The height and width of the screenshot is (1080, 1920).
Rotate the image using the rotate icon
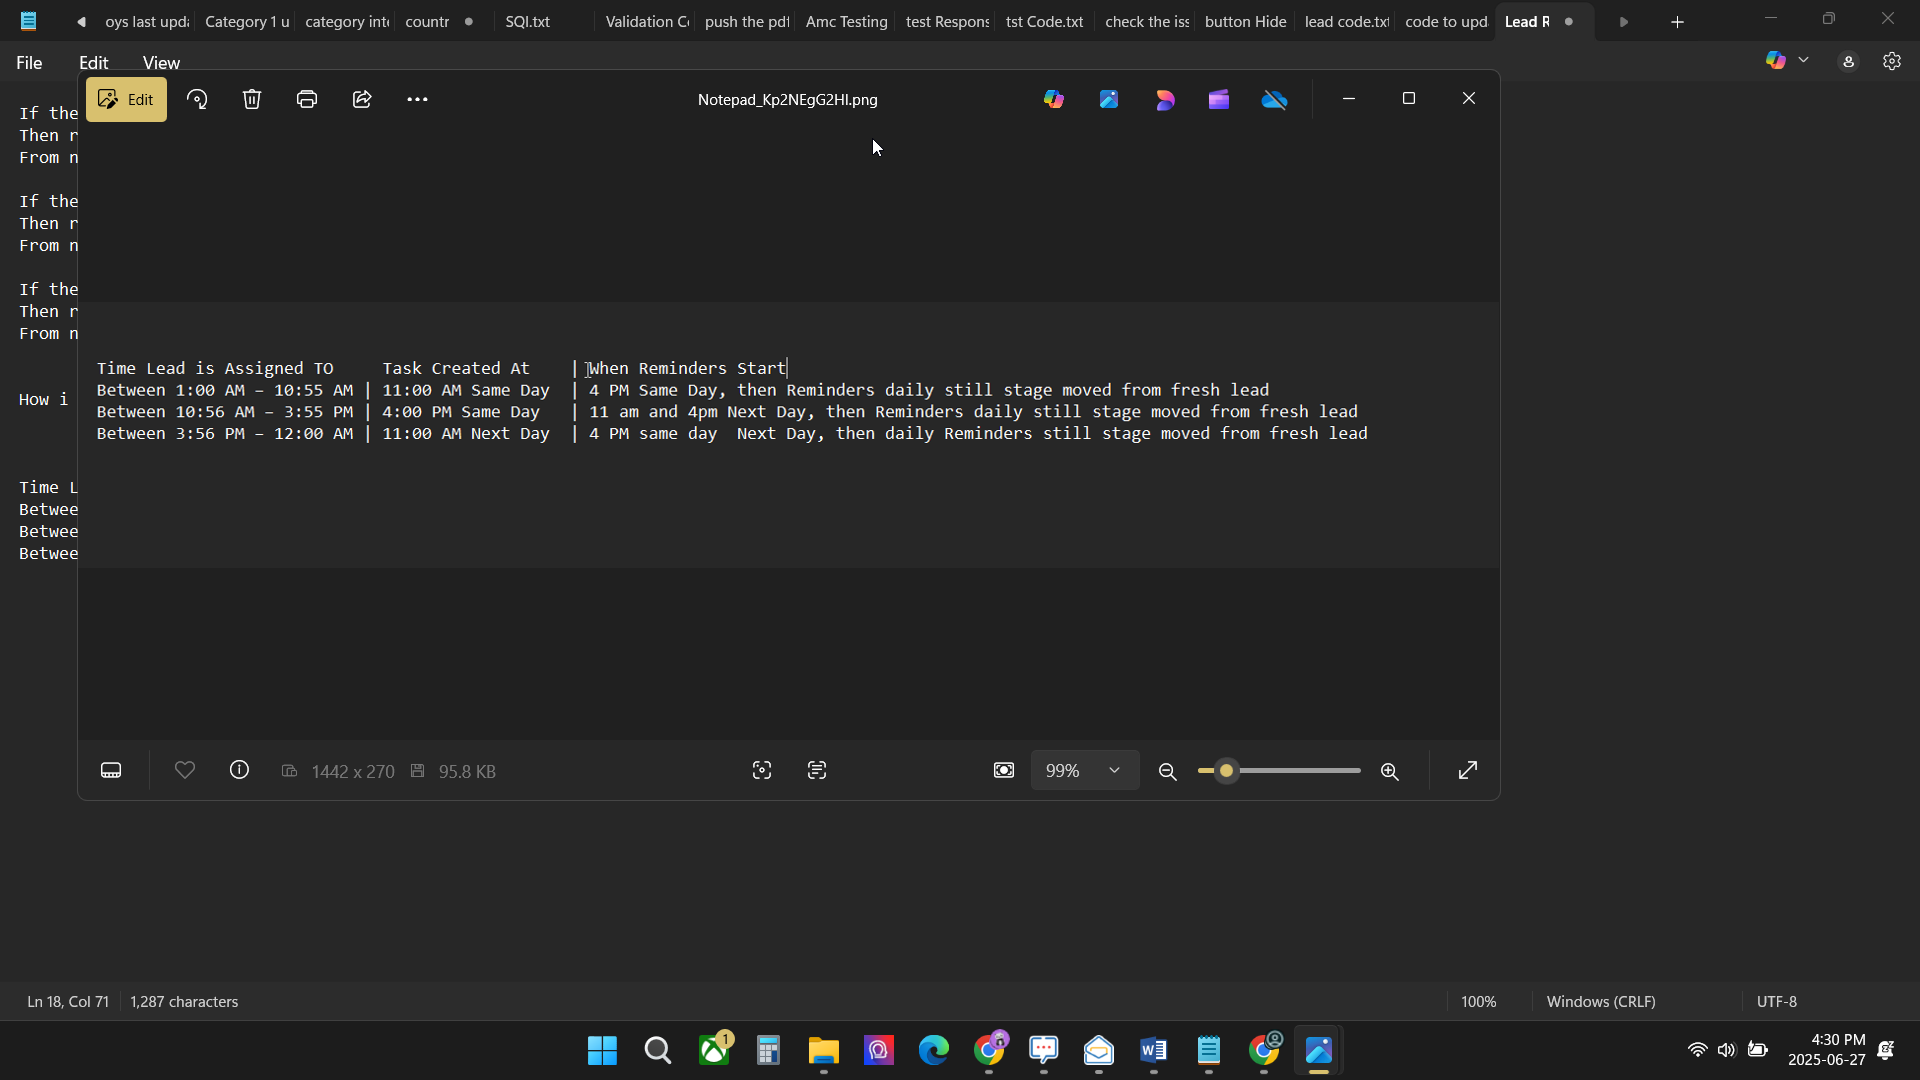(x=197, y=99)
